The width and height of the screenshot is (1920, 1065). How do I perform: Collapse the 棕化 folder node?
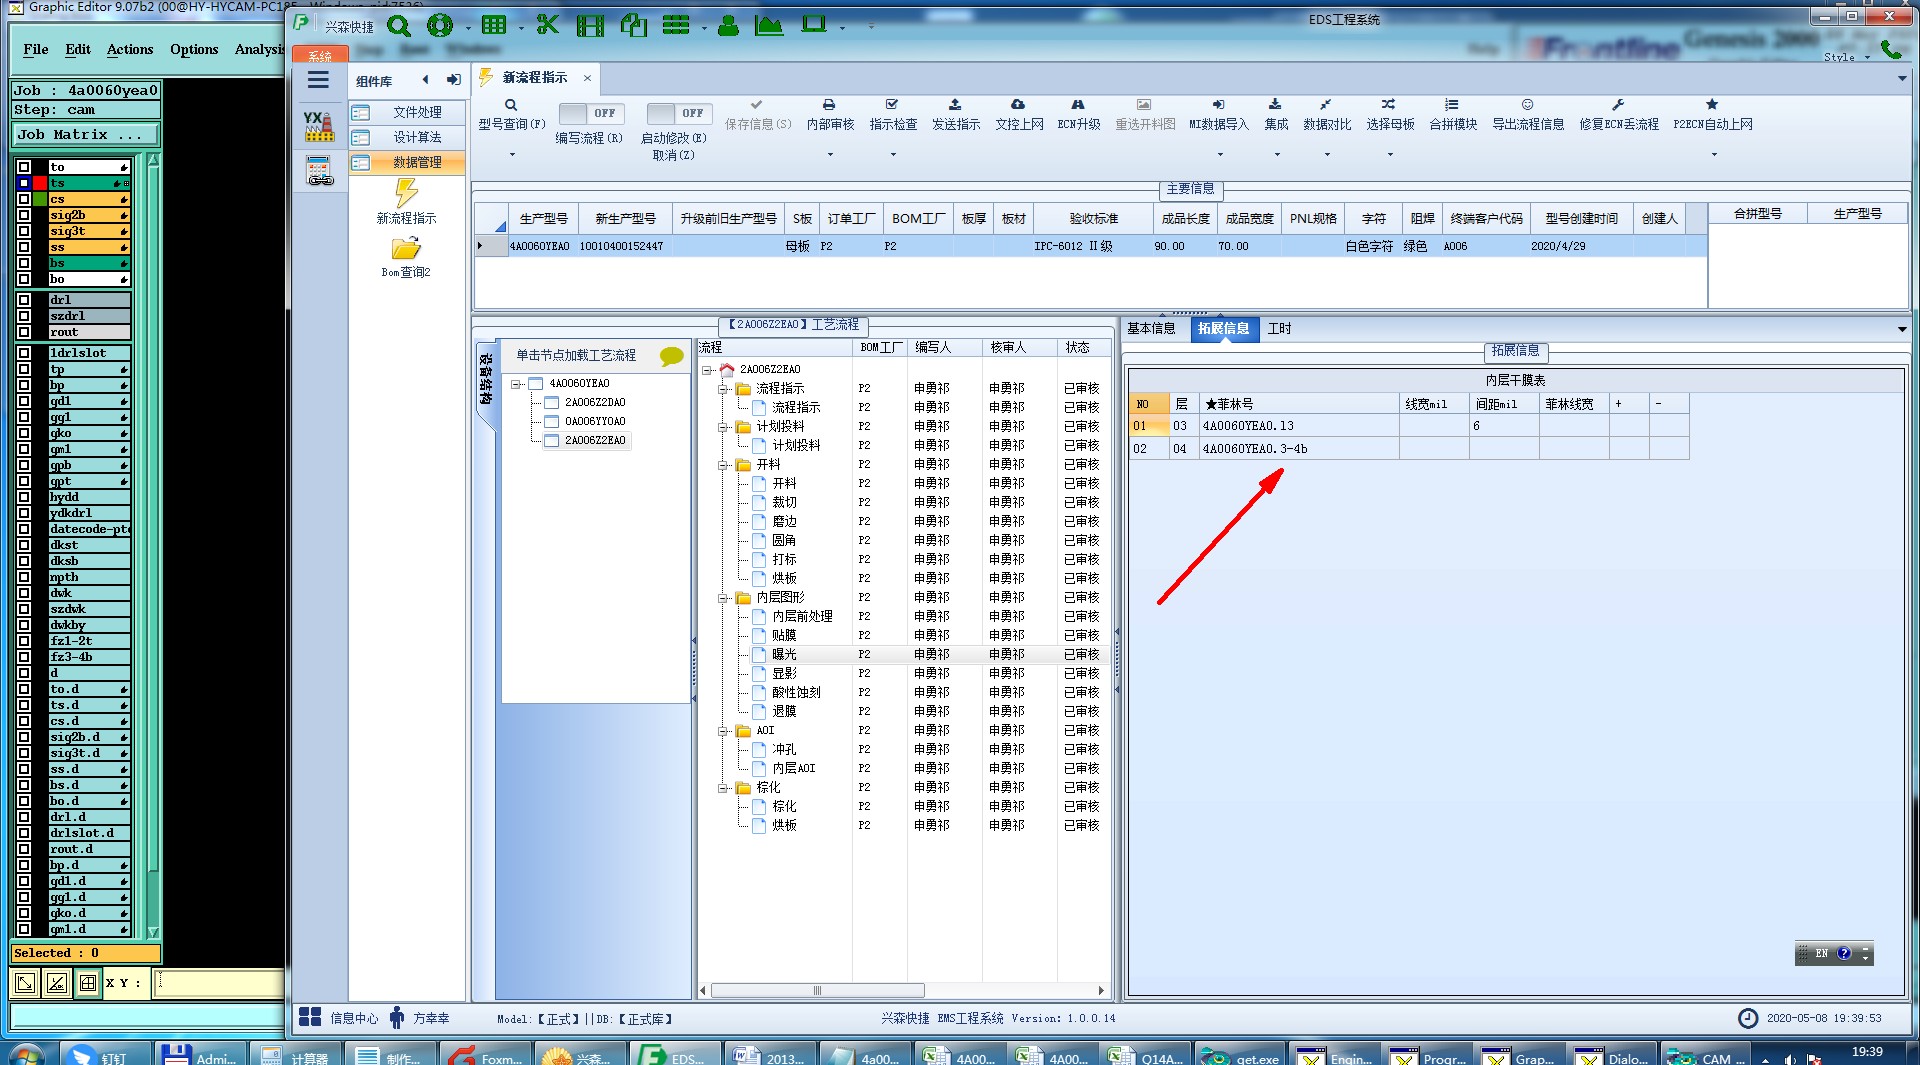tap(723, 788)
